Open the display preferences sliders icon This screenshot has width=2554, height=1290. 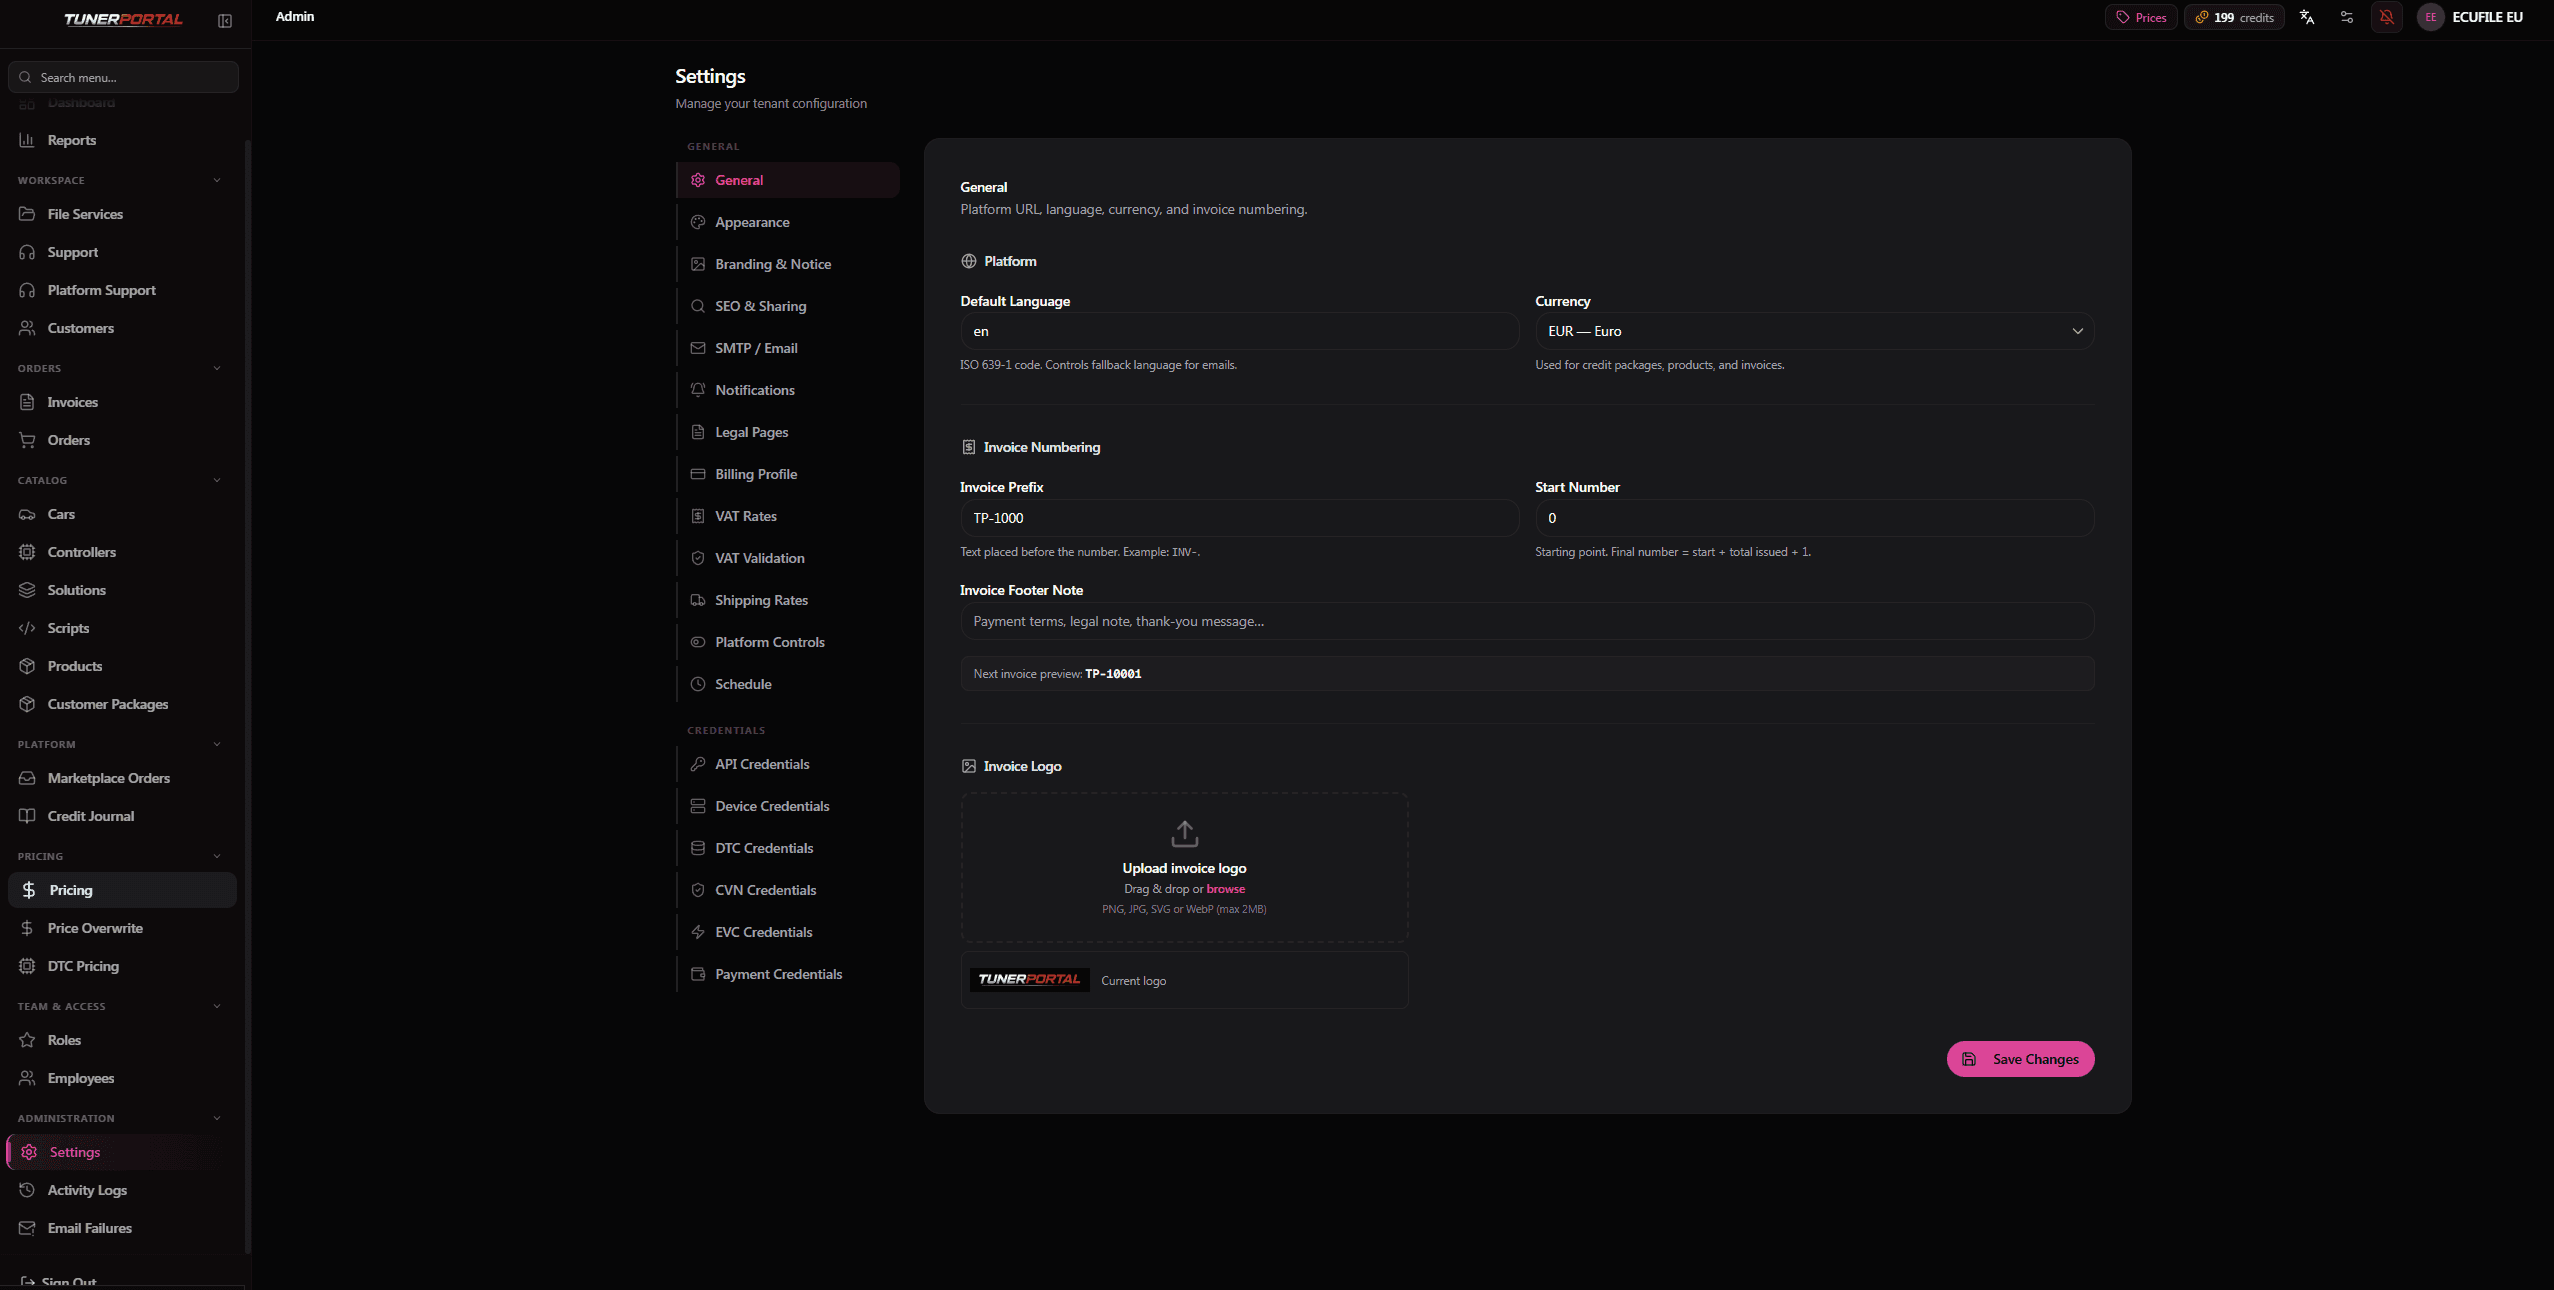2347,17
